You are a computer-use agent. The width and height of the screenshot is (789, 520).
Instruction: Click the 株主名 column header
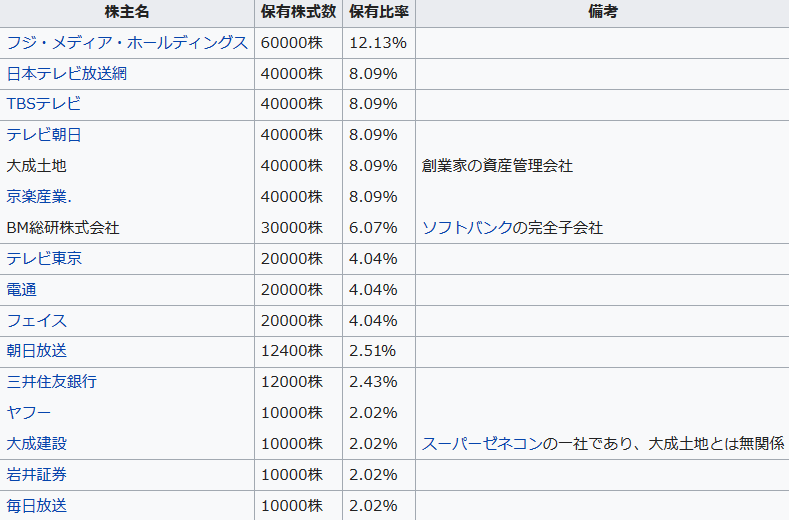click(x=127, y=12)
